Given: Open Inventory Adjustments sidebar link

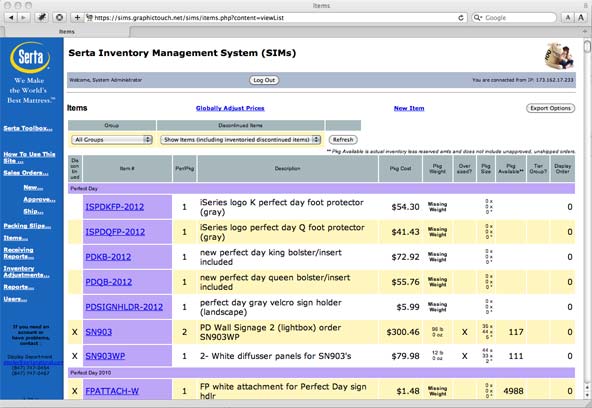Looking at the screenshot, I should (x=26, y=271).
